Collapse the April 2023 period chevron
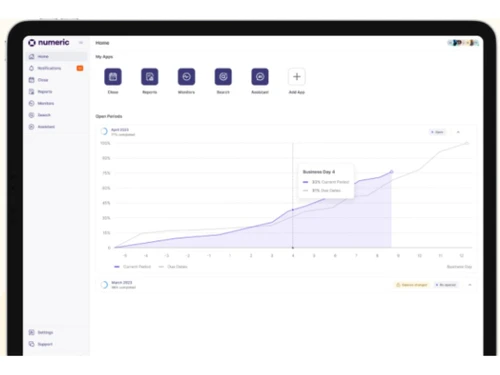The width and height of the screenshot is (500, 375). (458, 132)
